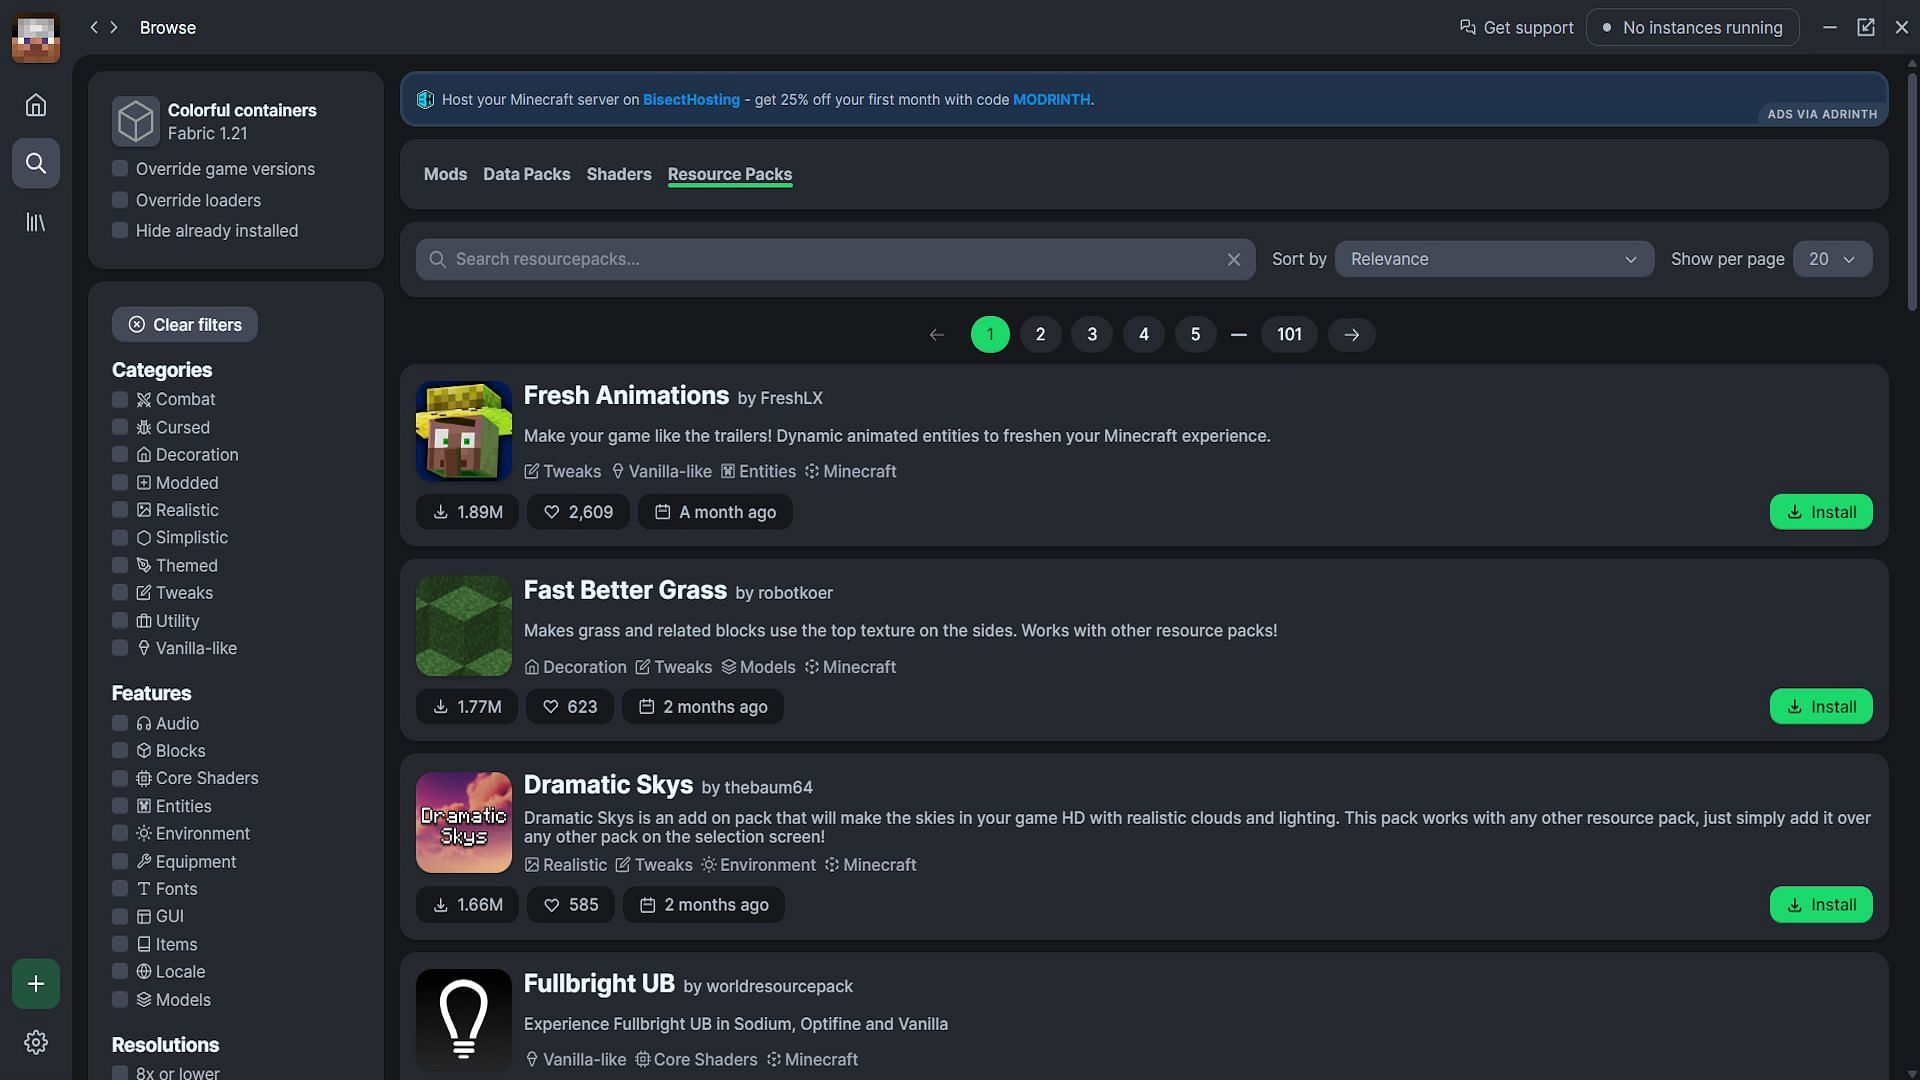Navigate forward using the next arrow
The width and height of the screenshot is (1920, 1080).
1350,334
